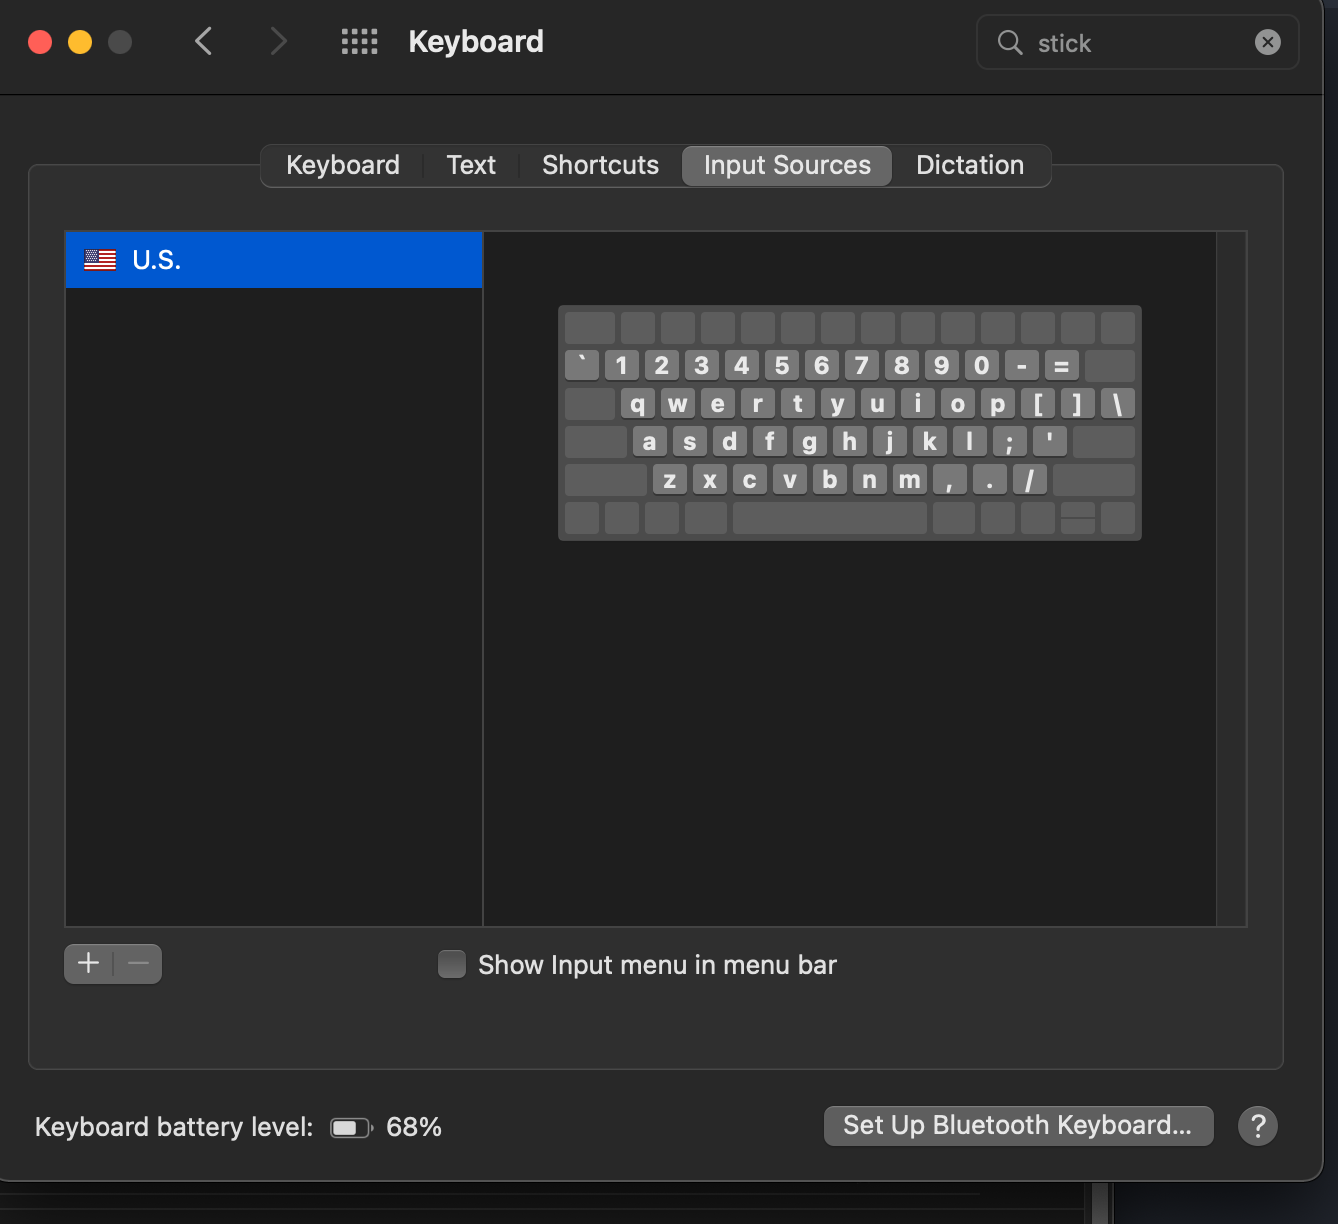This screenshot has height=1224, width=1338.
Task: Click the spacebar on the keyboard preview
Action: (x=829, y=518)
